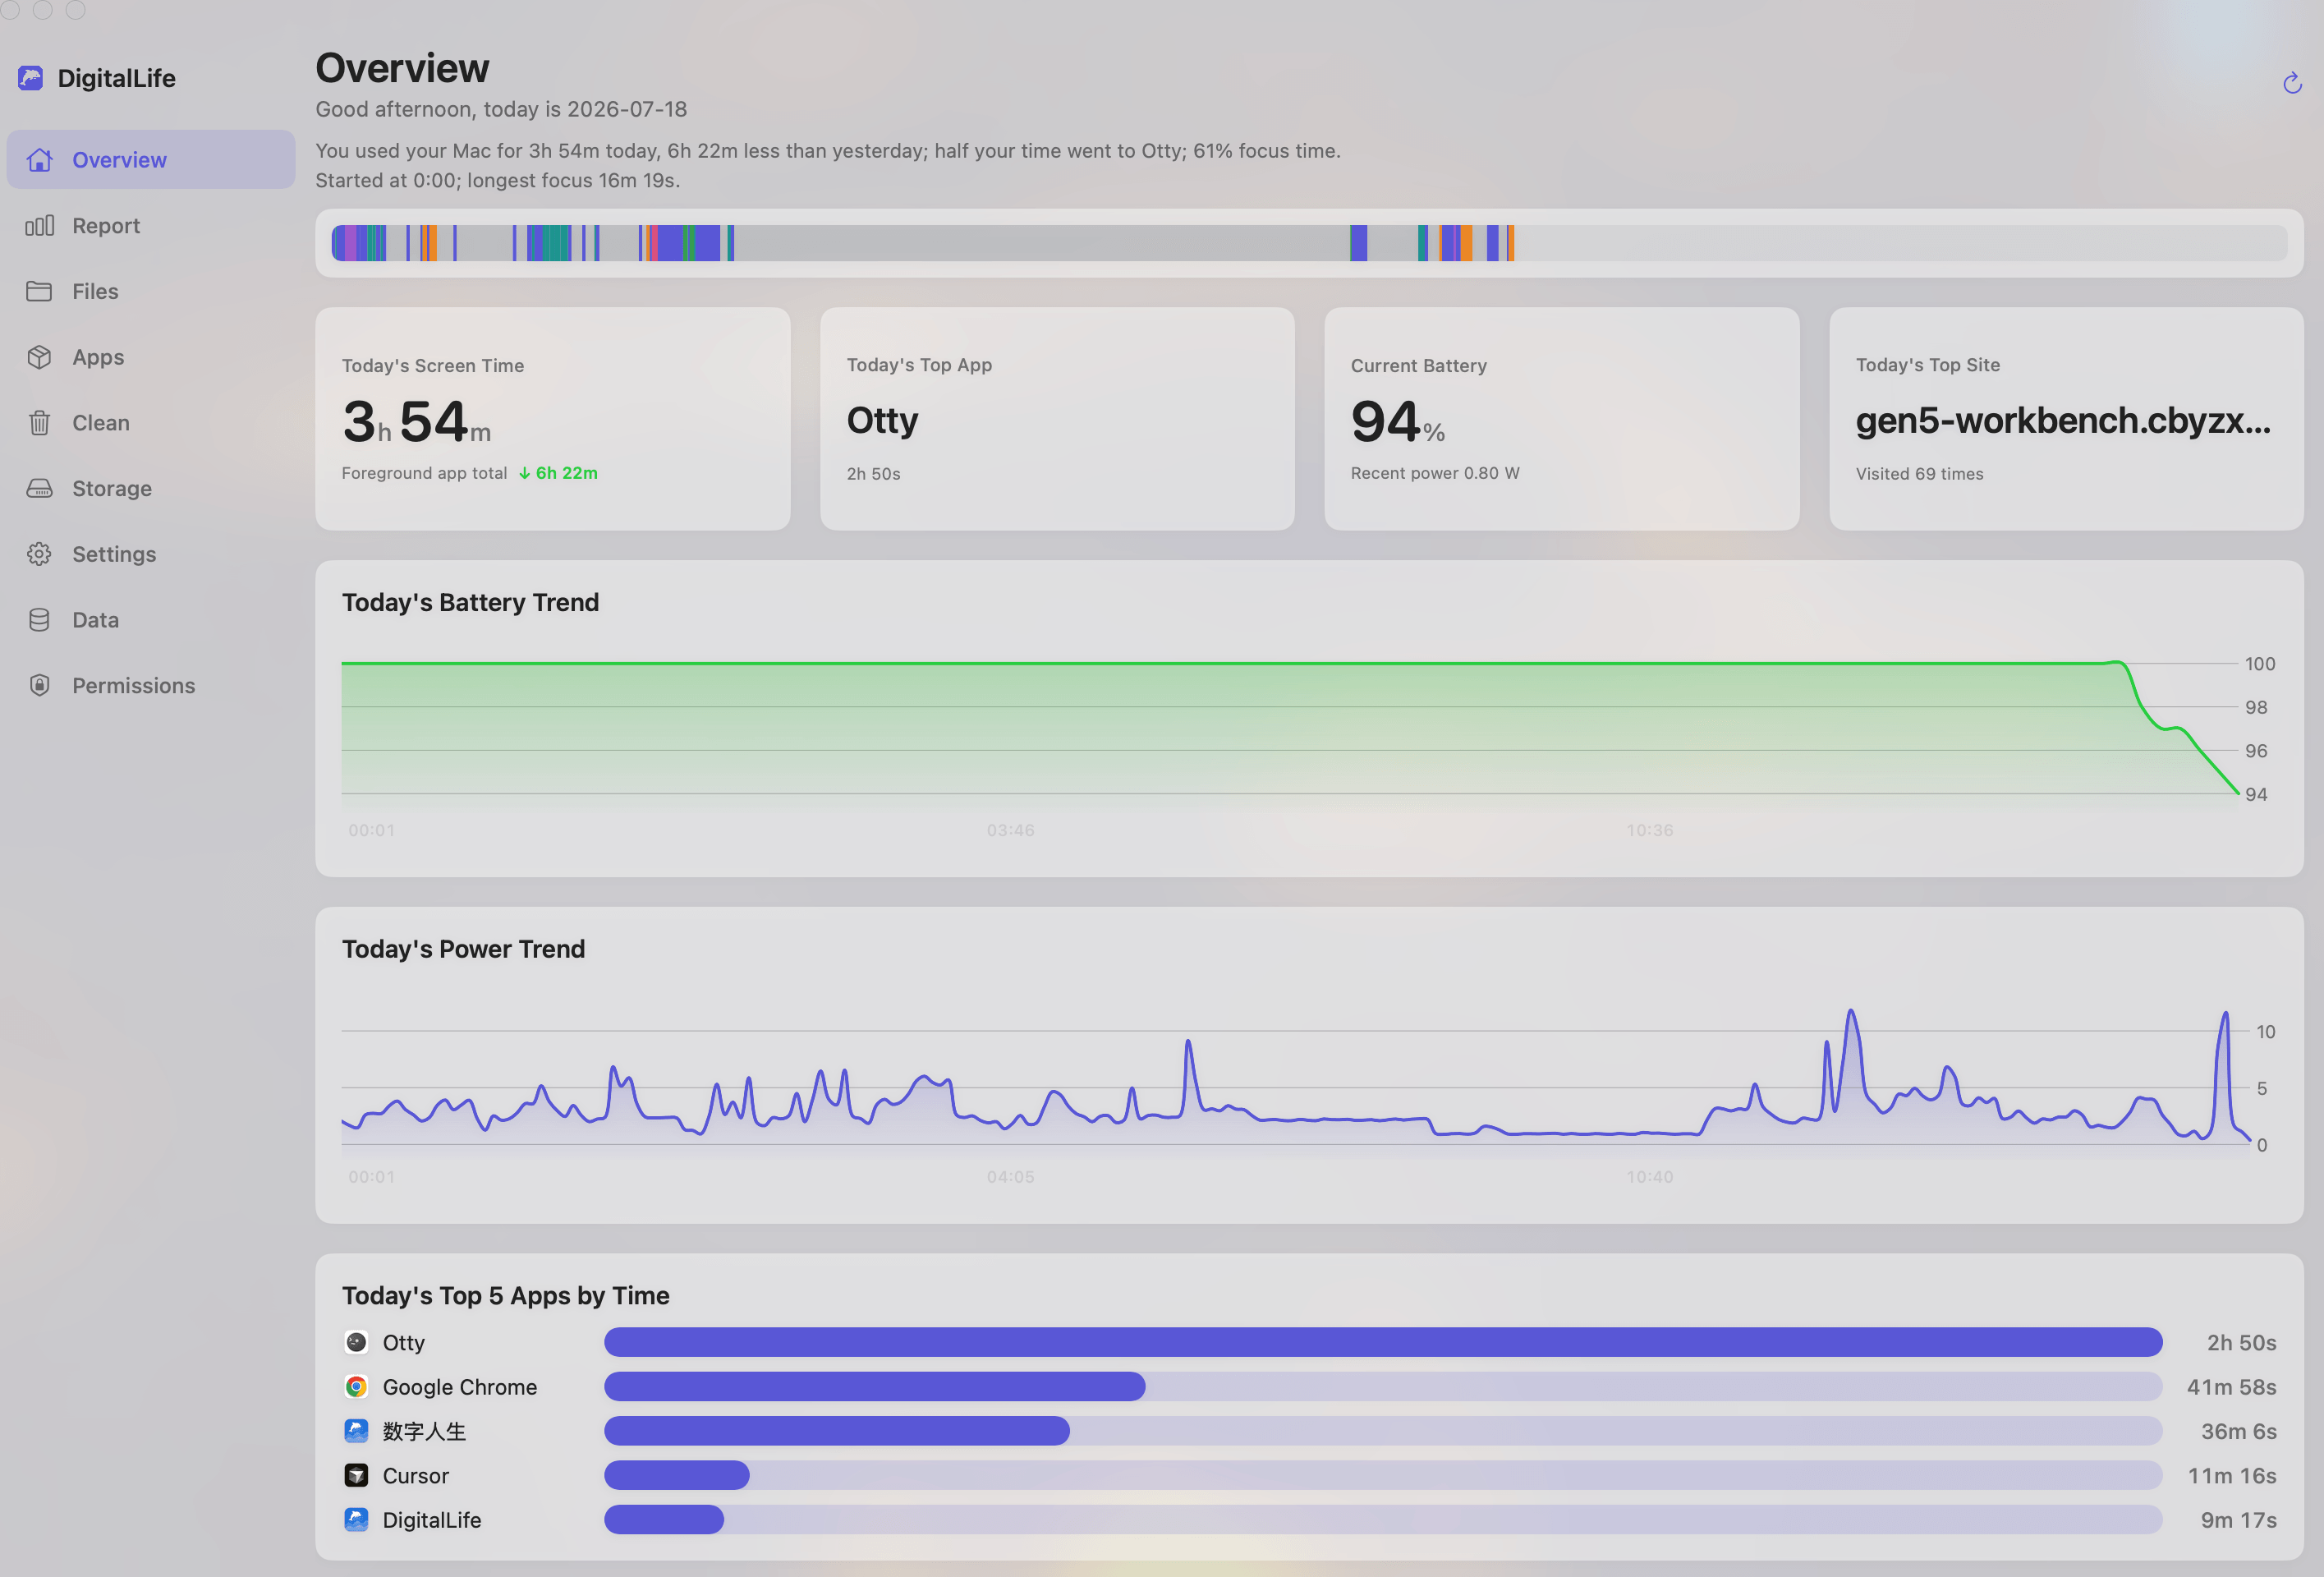Navigate to the Storage section label
Image resolution: width=2324 pixels, height=1577 pixels.
click(112, 488)
